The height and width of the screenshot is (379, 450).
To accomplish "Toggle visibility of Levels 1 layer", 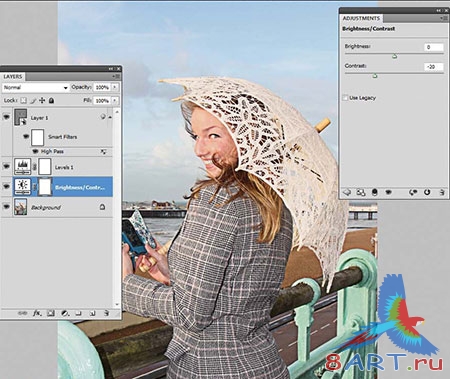I will point(6,166).
